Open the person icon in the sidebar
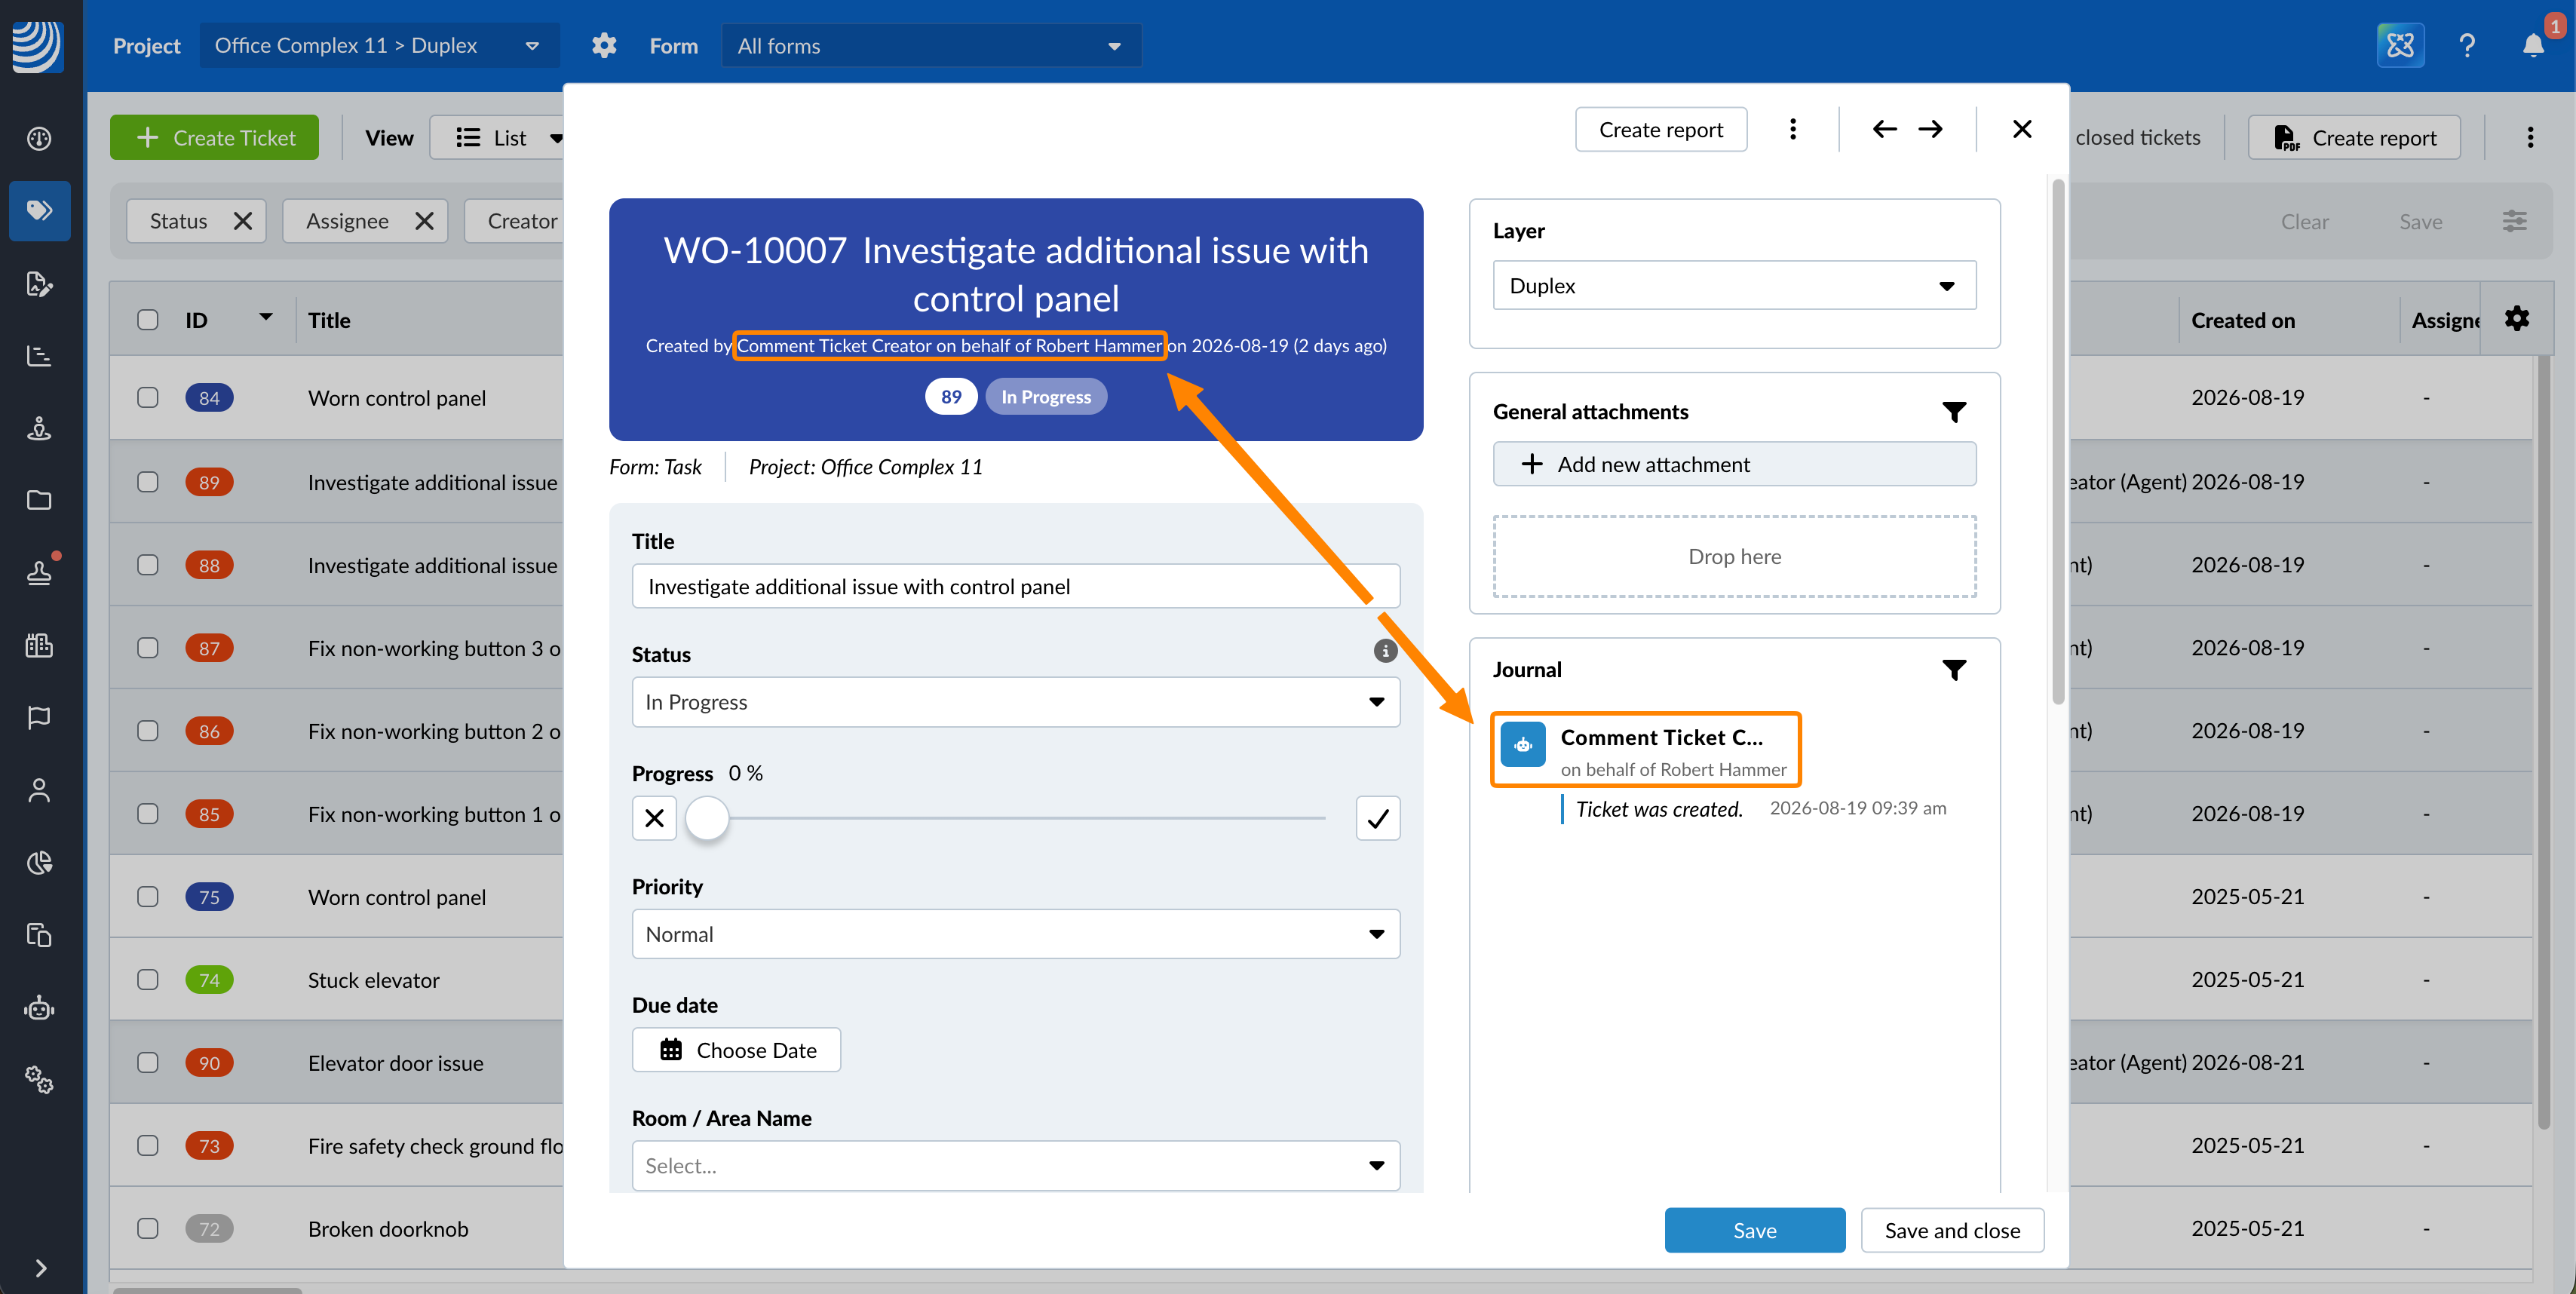This screenshot has width=2576, height=1294. pos(39,790)
